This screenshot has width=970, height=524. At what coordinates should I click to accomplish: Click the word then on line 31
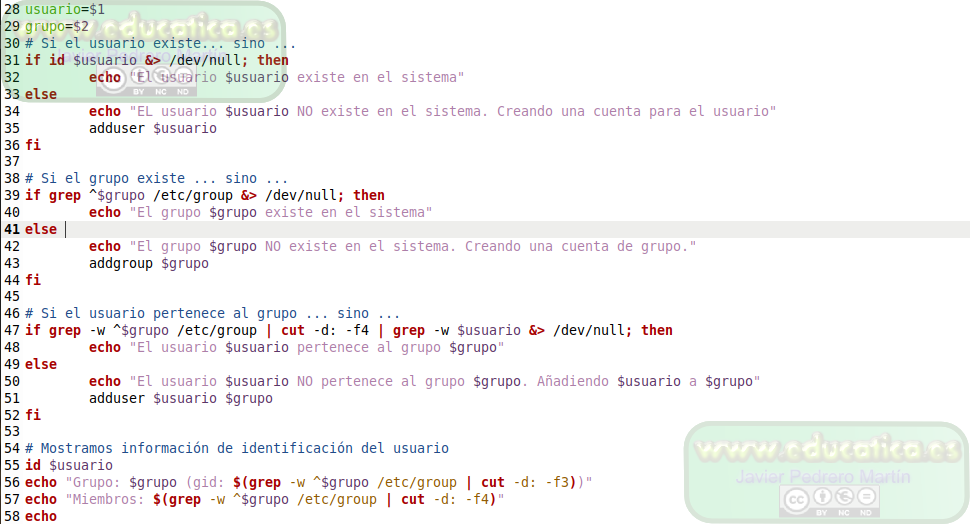(x=273, y=60)
